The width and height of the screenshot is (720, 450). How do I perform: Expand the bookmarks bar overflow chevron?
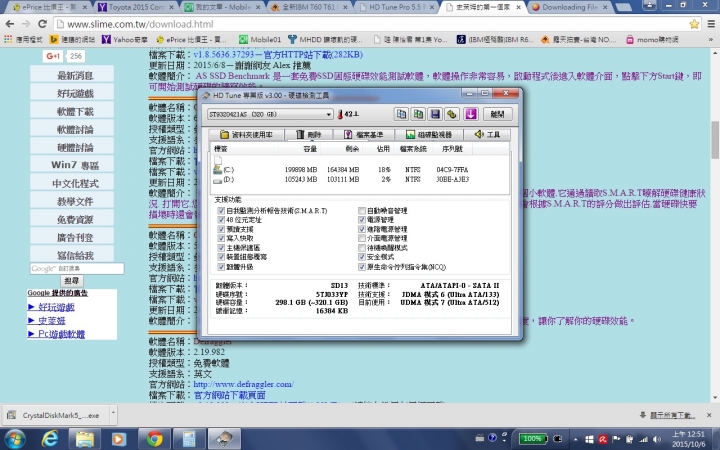click(x=711, y=40)
